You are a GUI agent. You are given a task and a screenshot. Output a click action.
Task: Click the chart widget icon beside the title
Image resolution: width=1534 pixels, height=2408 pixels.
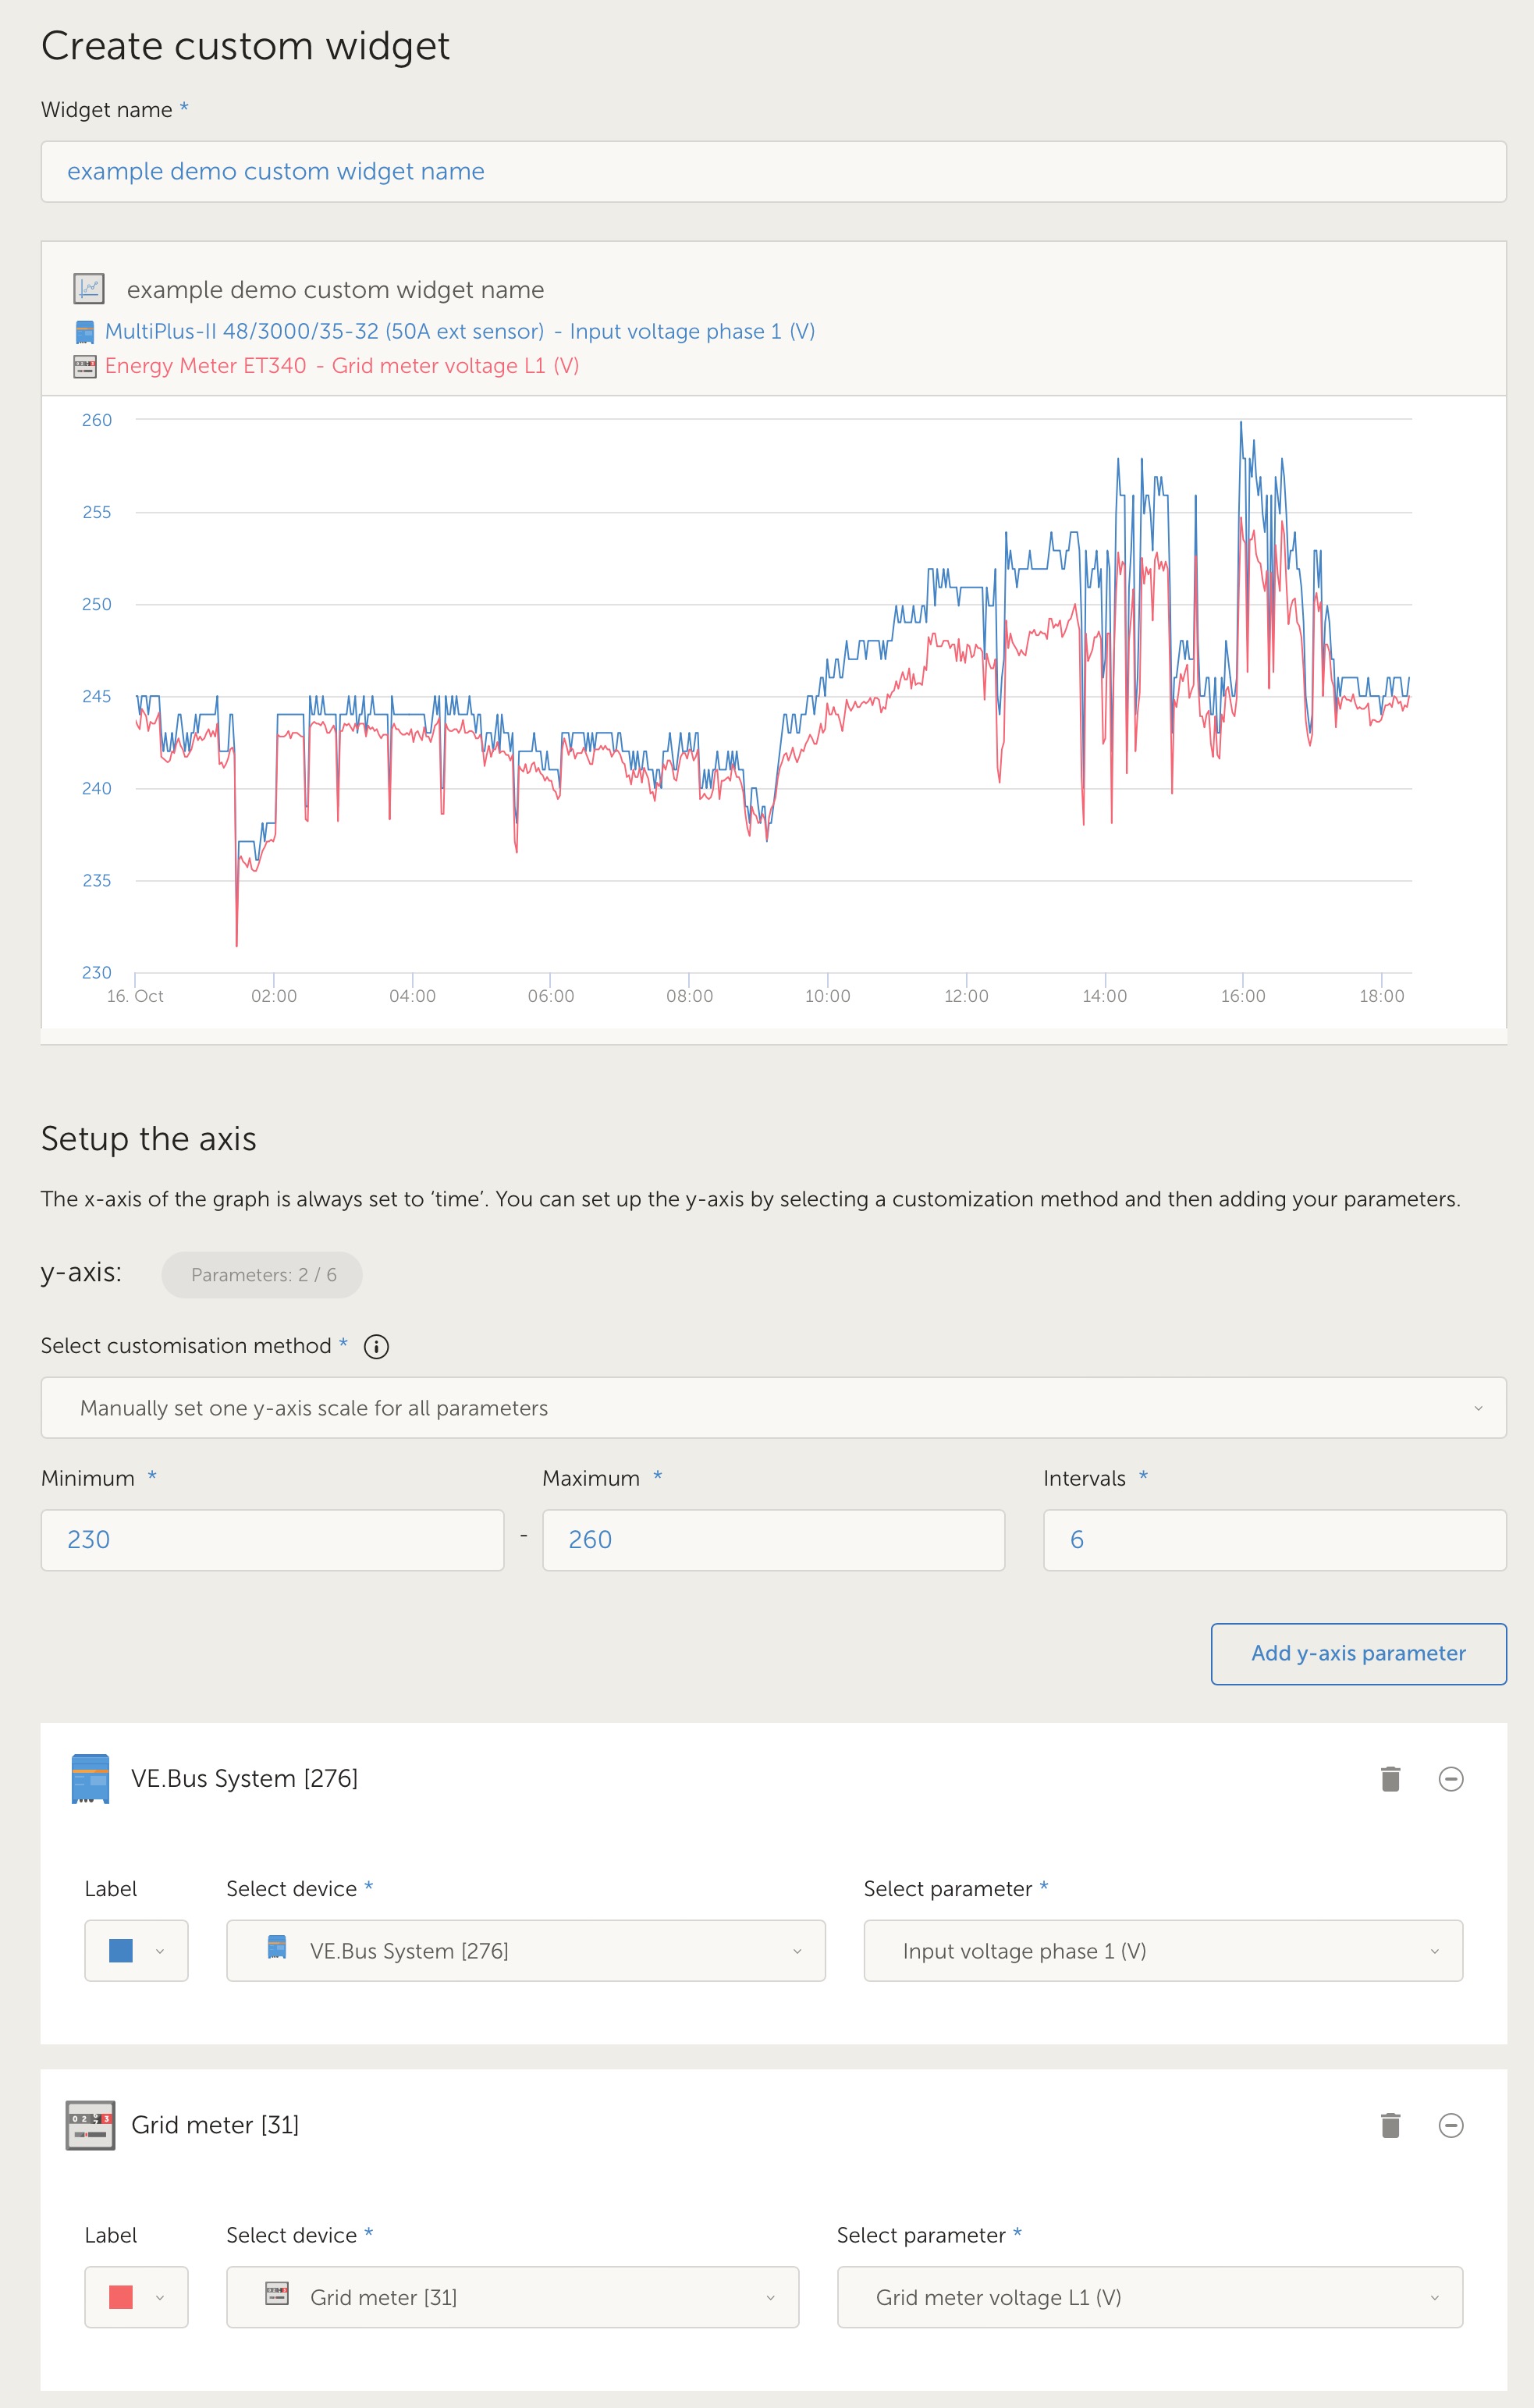[89, 289]
